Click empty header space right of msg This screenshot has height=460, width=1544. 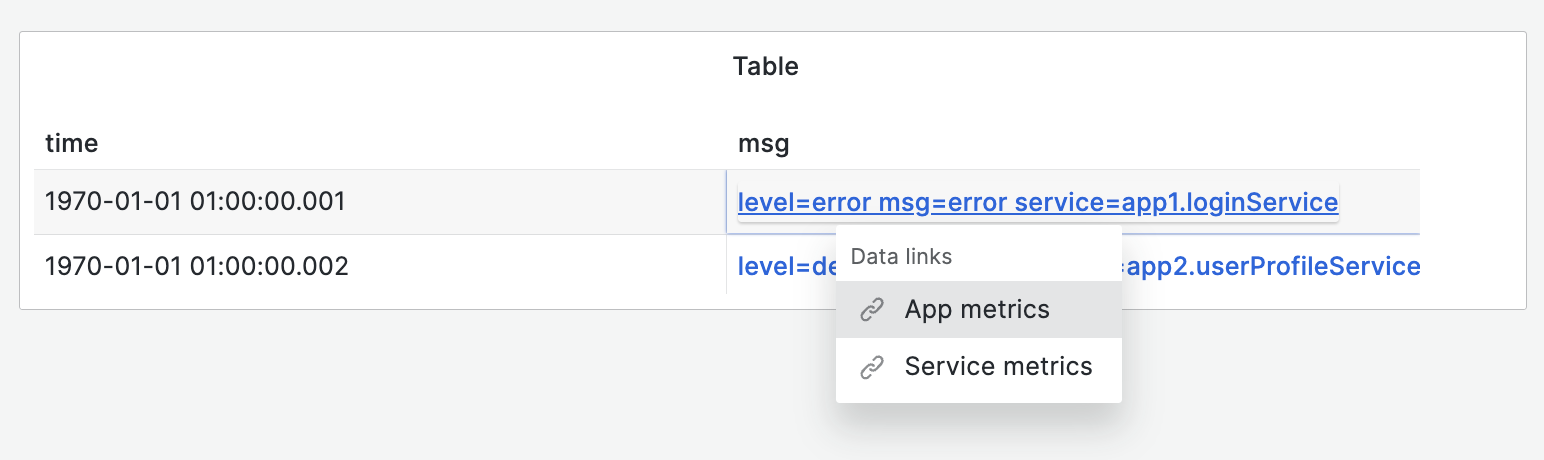(1100, 144)
